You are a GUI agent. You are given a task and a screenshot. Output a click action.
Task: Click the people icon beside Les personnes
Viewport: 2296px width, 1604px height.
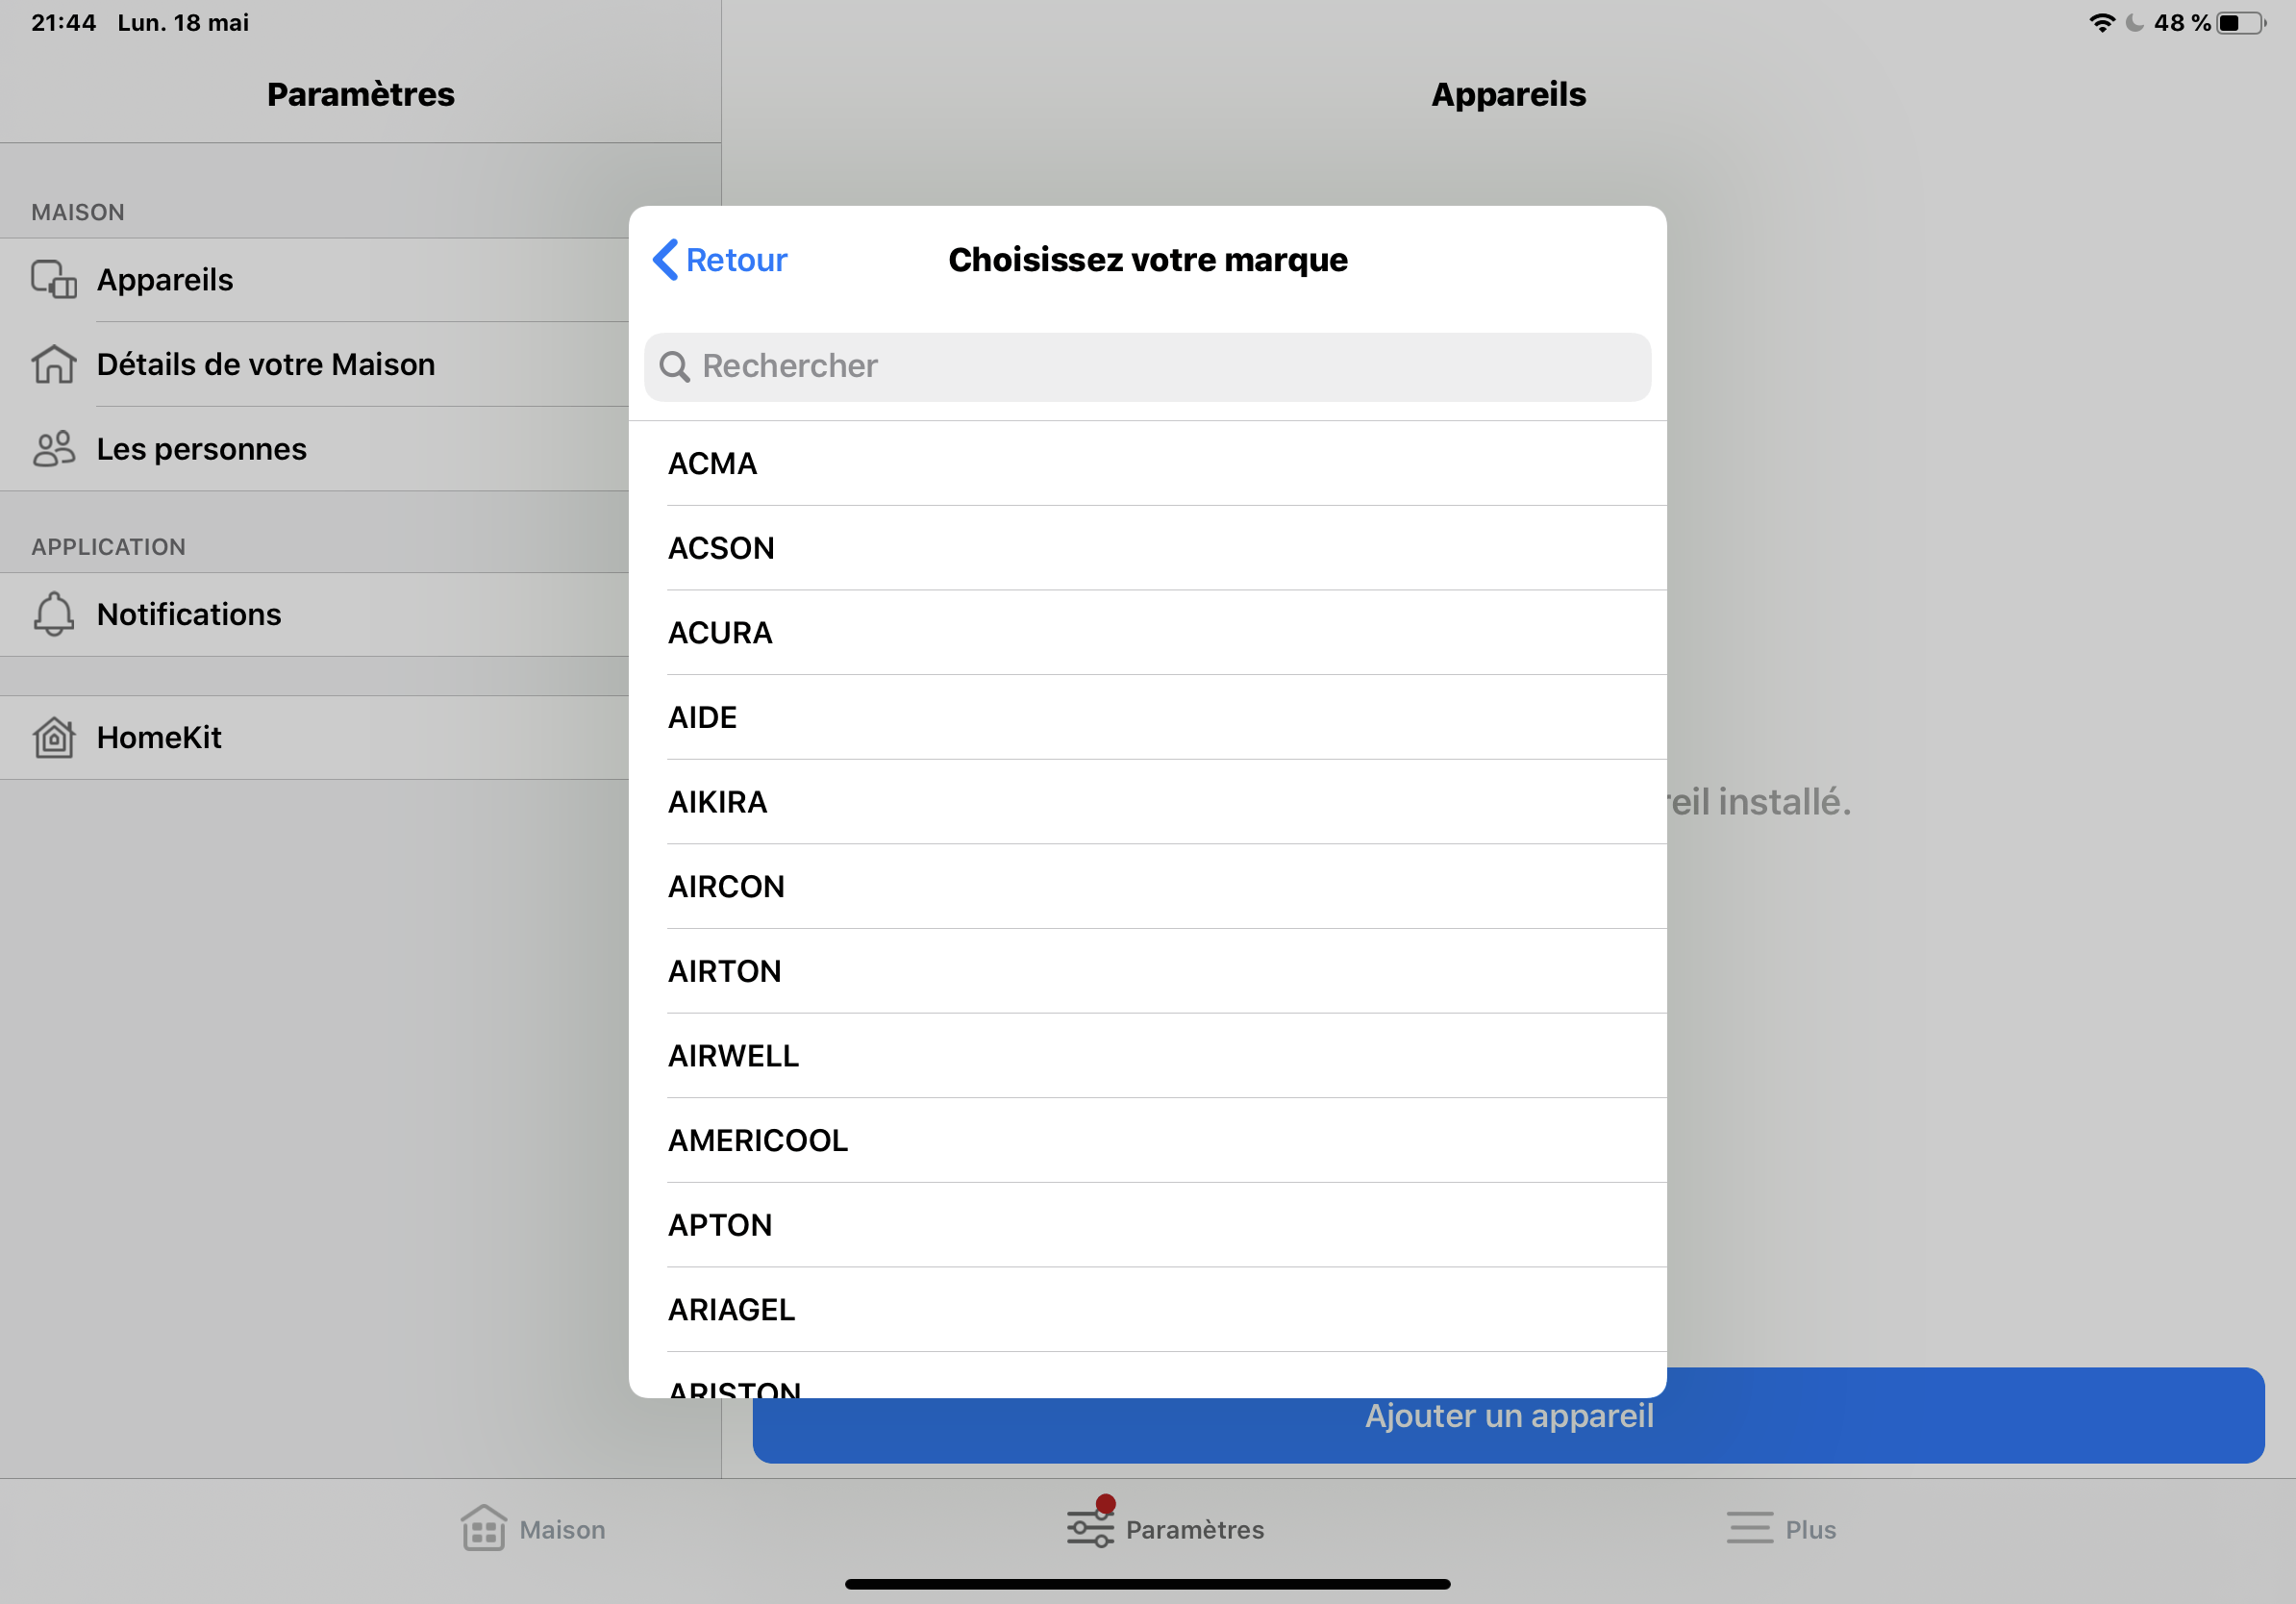pos(54,449)
